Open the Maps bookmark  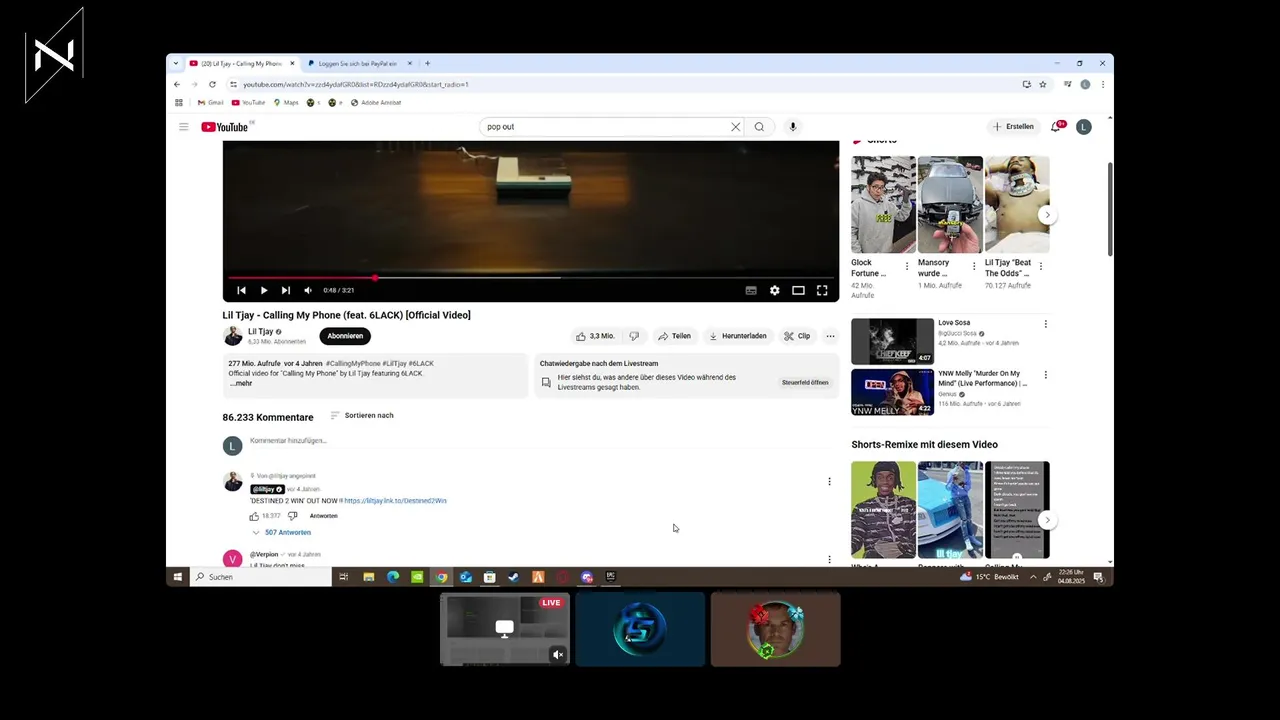click(x=286, y=102)
